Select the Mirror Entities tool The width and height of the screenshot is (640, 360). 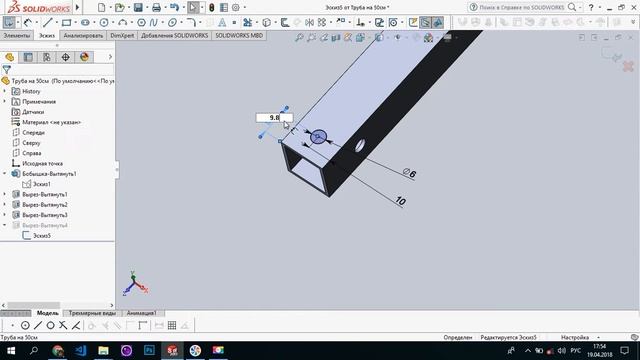309,22
